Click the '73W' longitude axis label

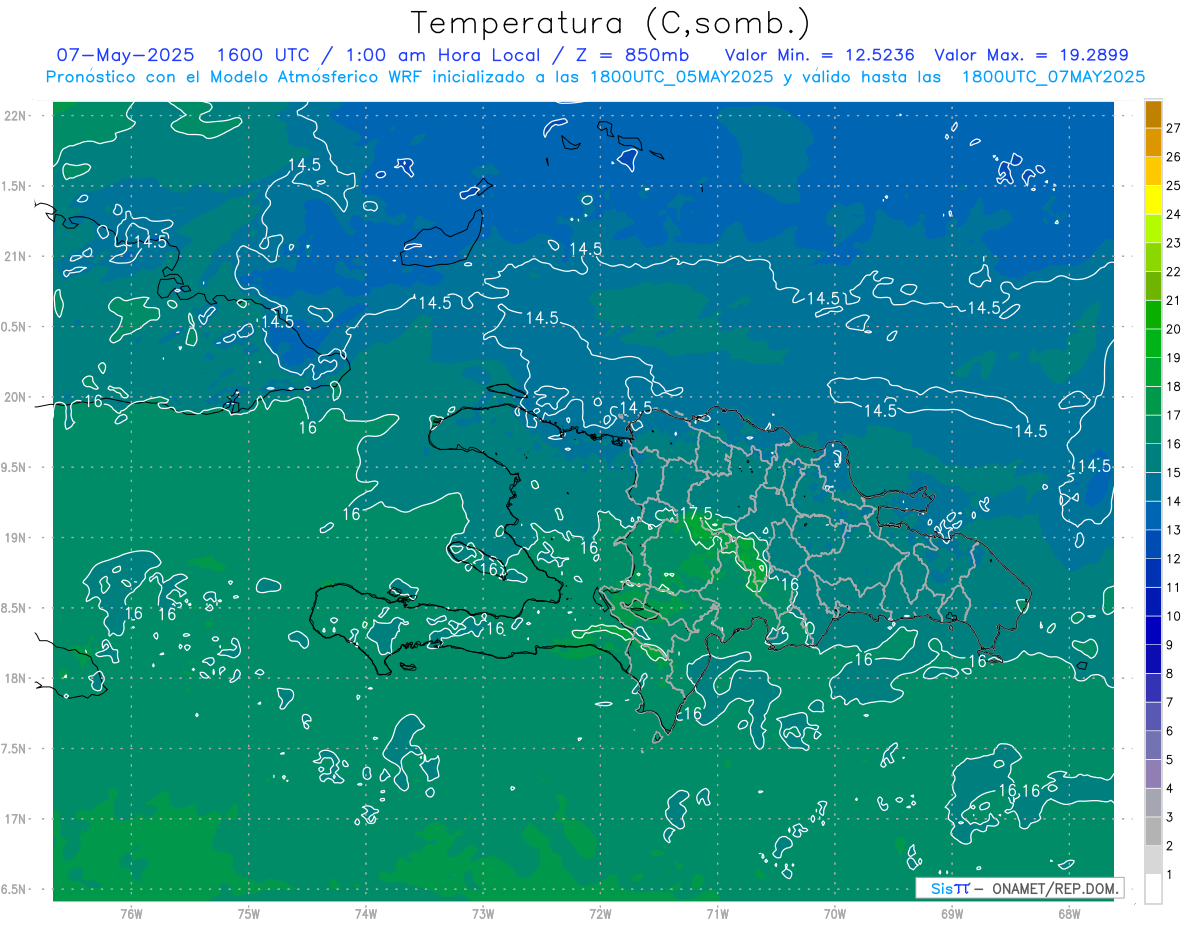point(483,914)
